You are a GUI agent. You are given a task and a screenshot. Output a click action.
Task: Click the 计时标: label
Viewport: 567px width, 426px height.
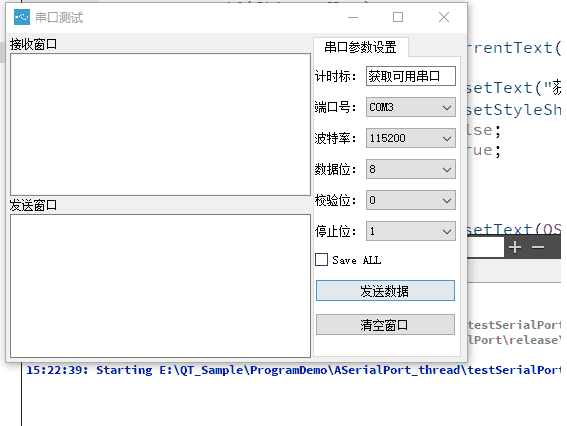click(x=335, y=76)
